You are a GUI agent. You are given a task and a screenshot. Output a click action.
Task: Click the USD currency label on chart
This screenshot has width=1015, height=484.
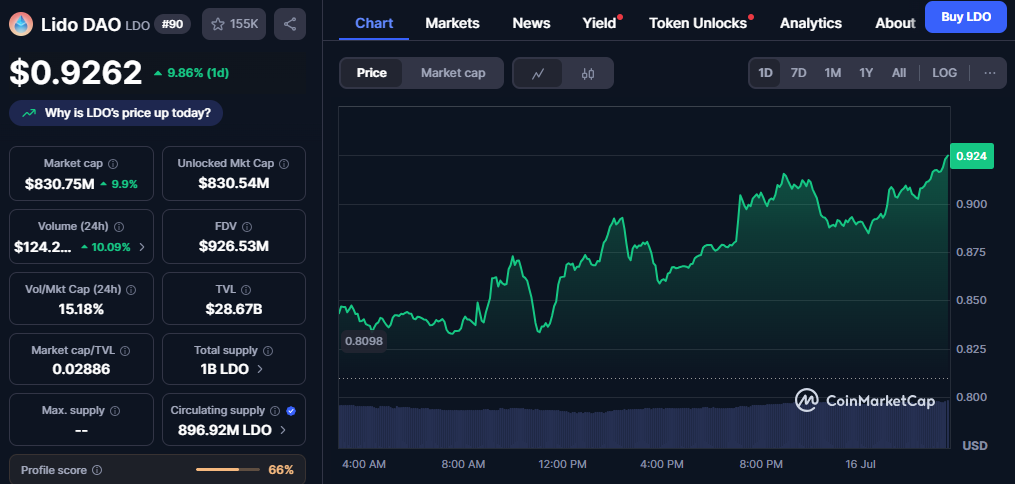tap(975, 446)
